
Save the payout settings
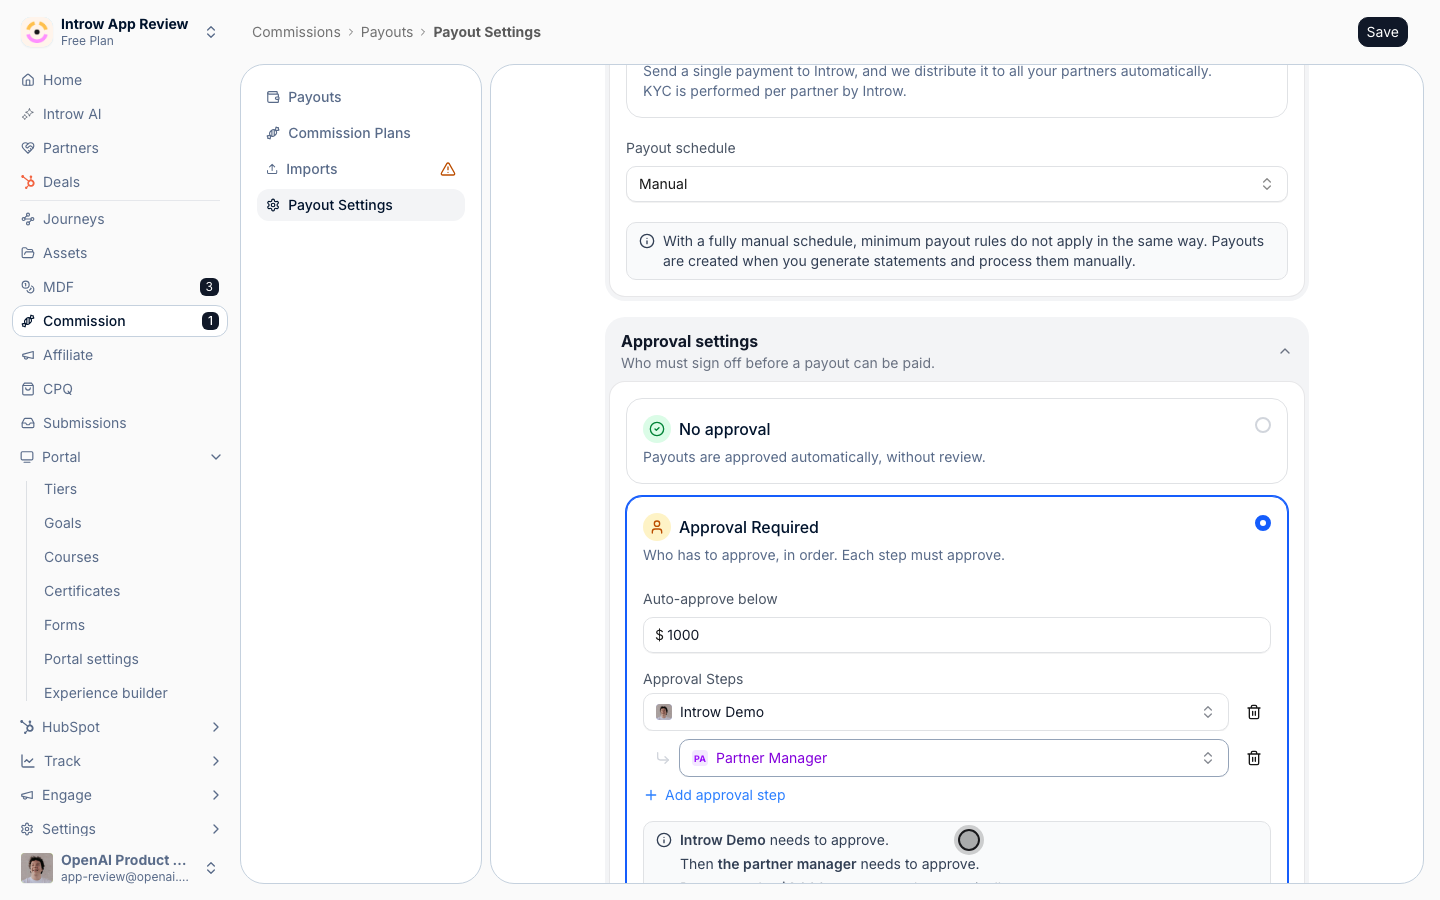pyautogui.click(x=1383, y=32)
